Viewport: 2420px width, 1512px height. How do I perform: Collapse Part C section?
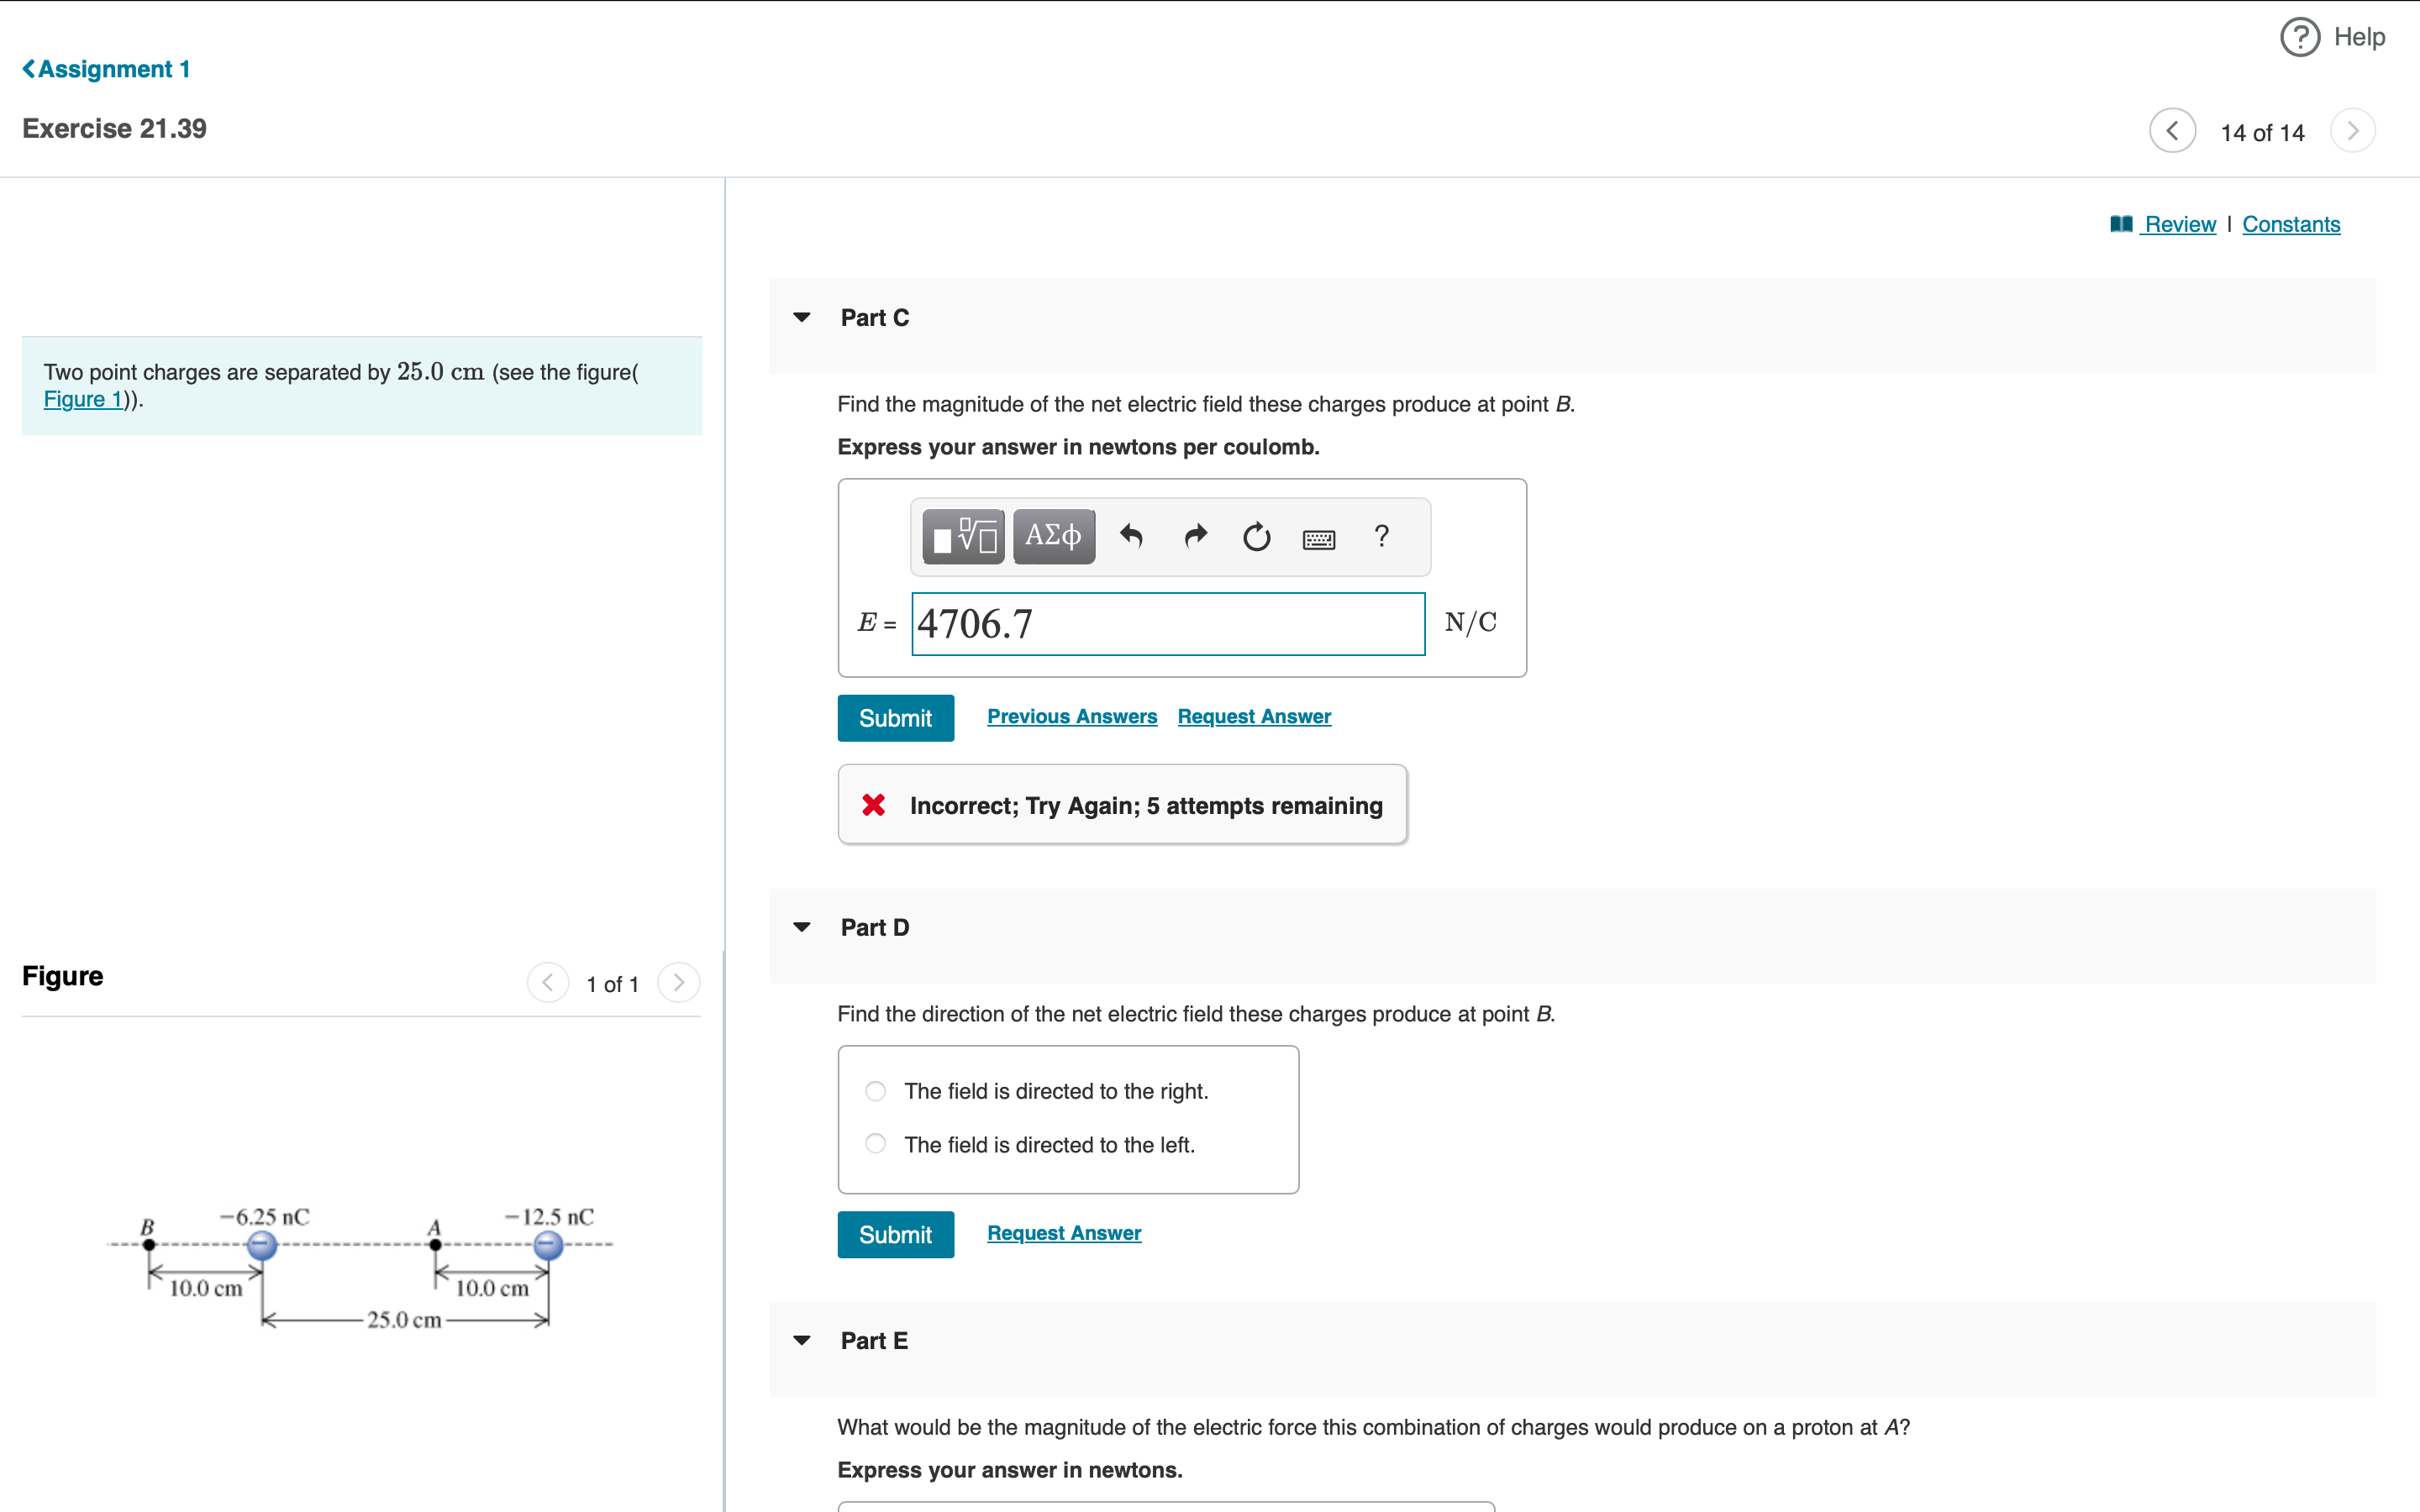tap(801, 318)
